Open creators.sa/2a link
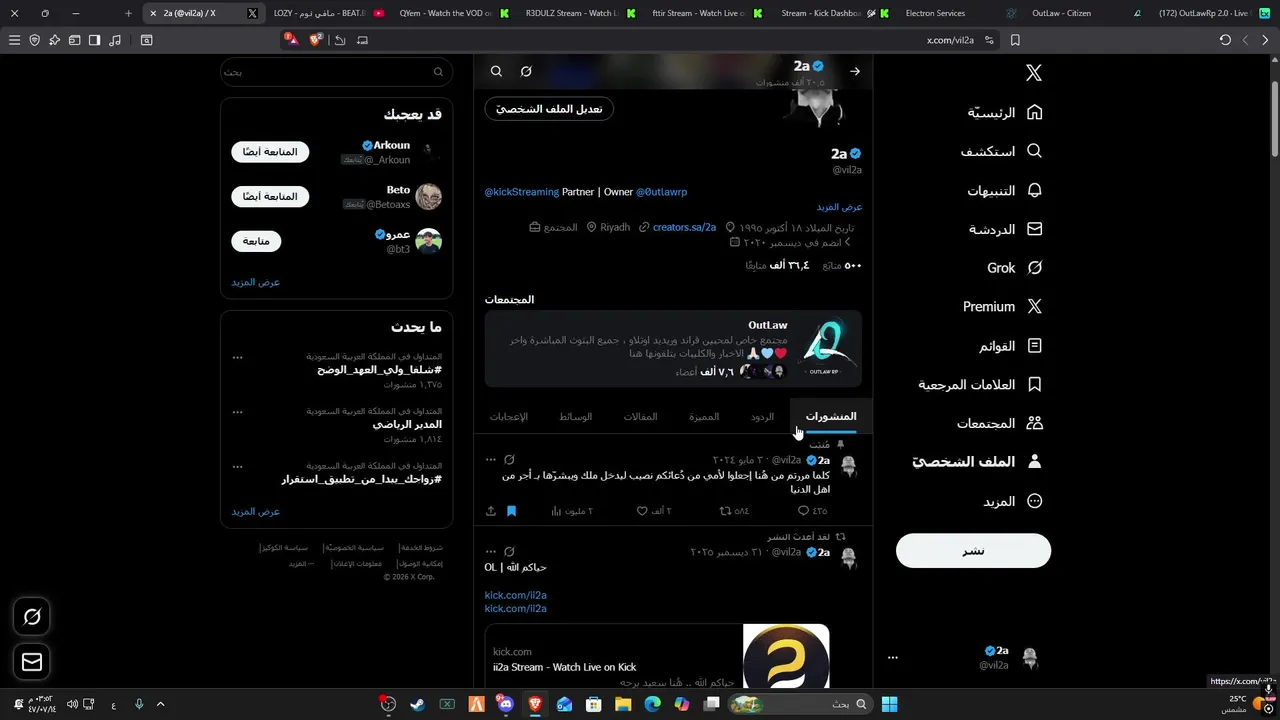Viewport: 1280px width, 720px height. click(x=684, y=227)
